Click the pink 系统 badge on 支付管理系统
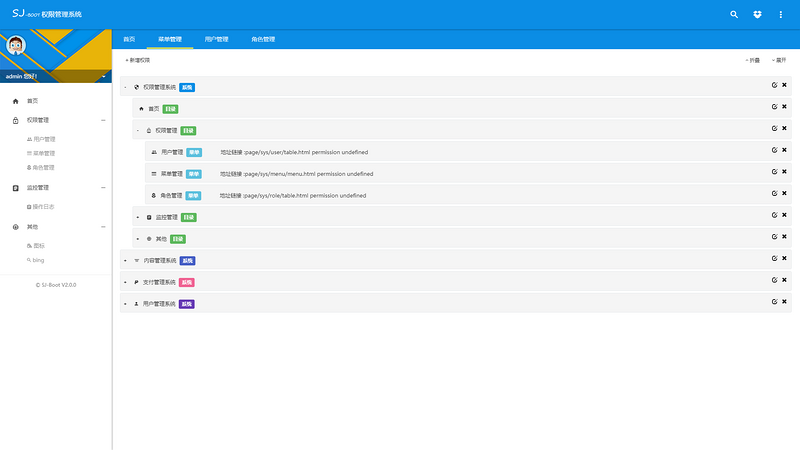The height and width of the screenshot is (450, 800). [187, 282]
